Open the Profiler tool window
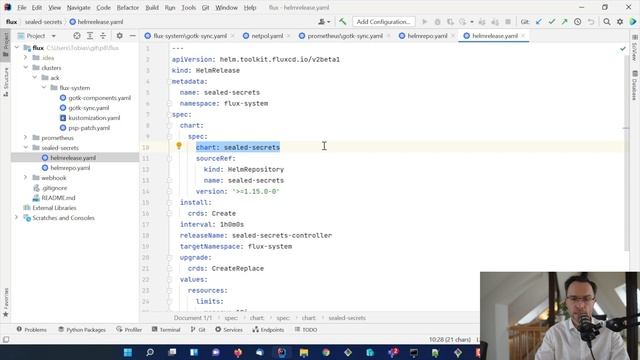 point(129,329)
